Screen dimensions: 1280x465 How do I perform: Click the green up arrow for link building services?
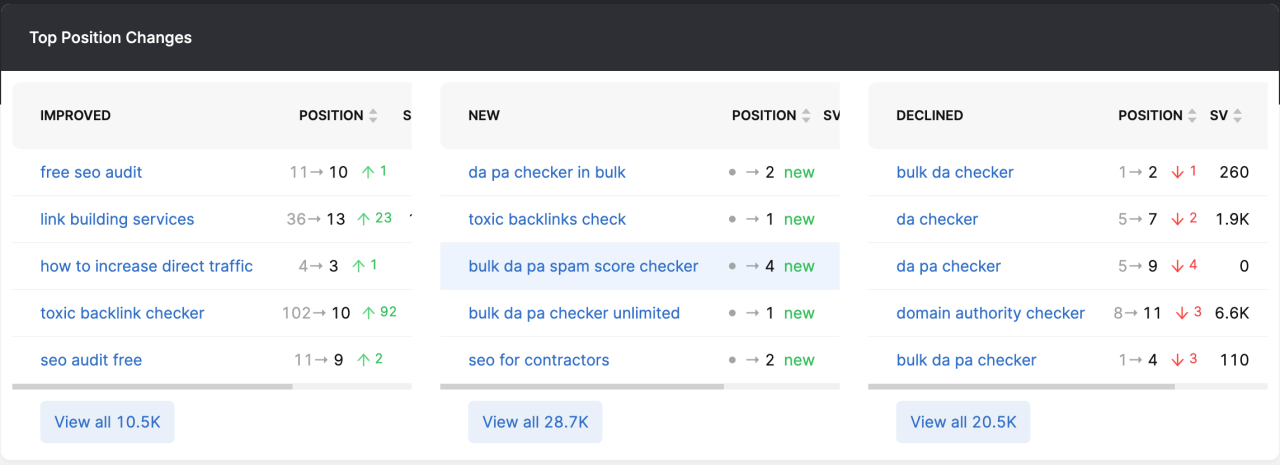pyautogui.click(x=364, y=219)
